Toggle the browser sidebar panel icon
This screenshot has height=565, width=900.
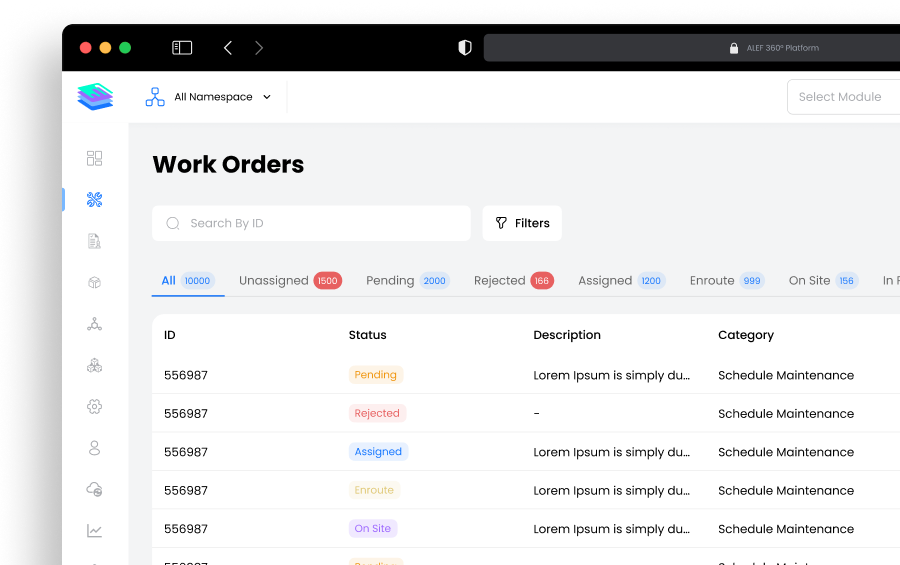(182, 48)
